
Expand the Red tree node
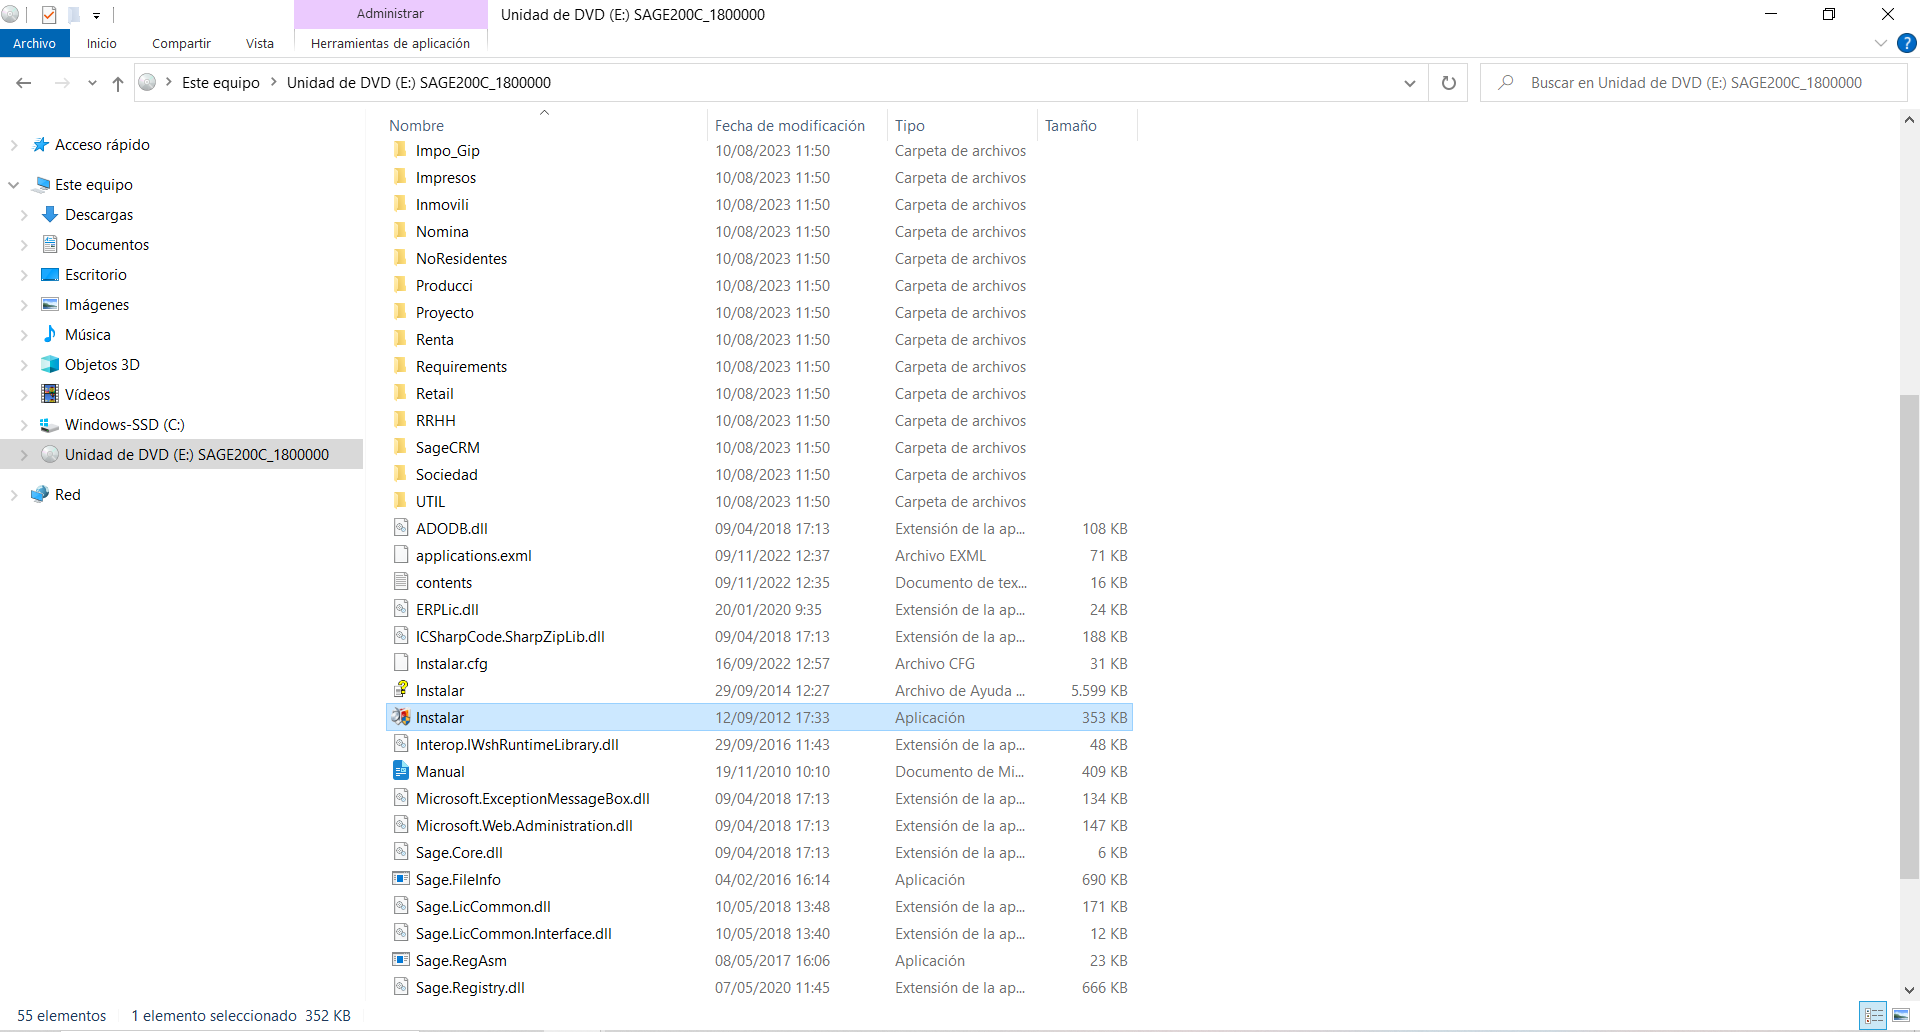14,495
